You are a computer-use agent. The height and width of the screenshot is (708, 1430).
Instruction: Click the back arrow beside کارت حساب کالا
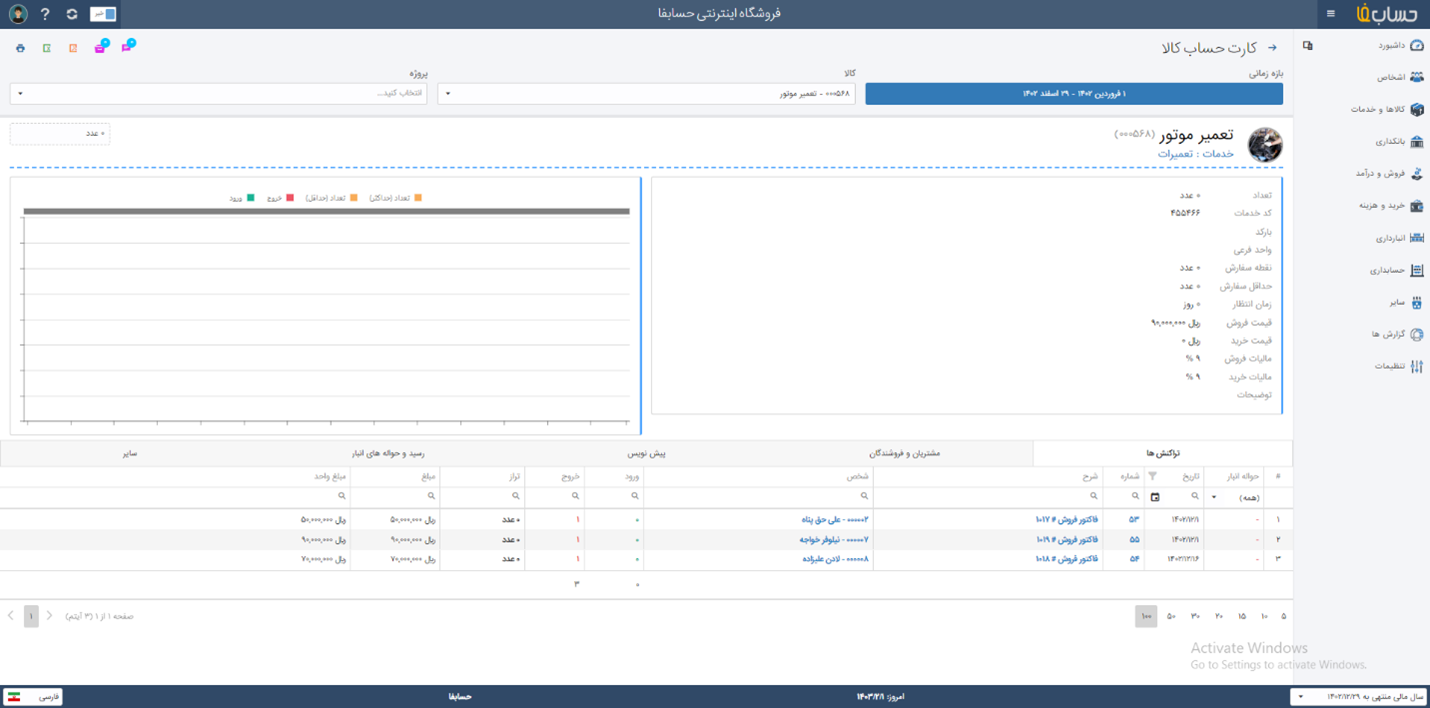click(1272, 47)
